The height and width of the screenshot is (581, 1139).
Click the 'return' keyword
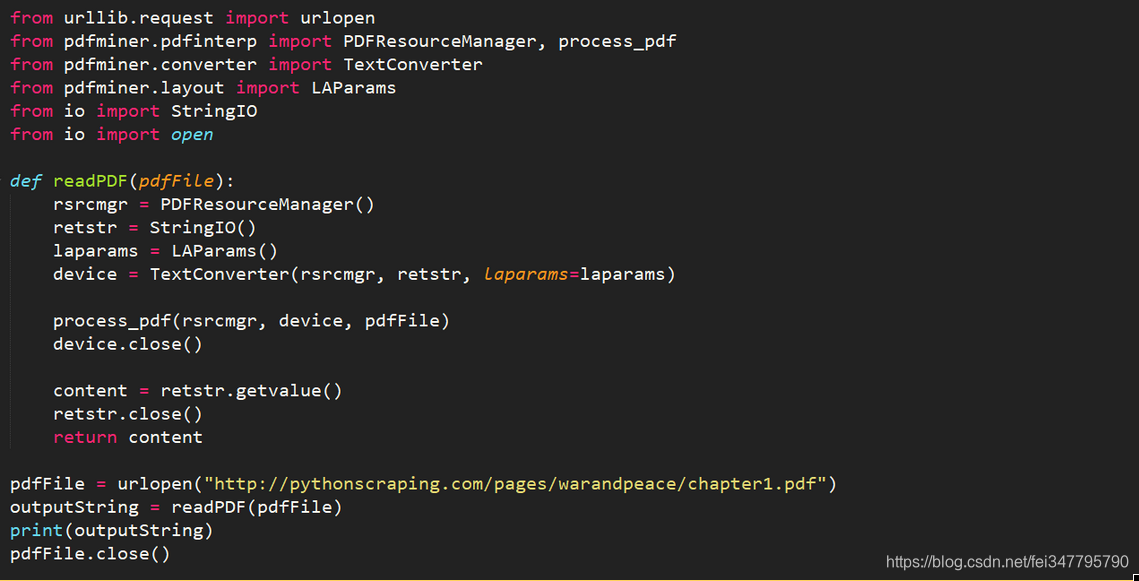(x=85, y=436)
